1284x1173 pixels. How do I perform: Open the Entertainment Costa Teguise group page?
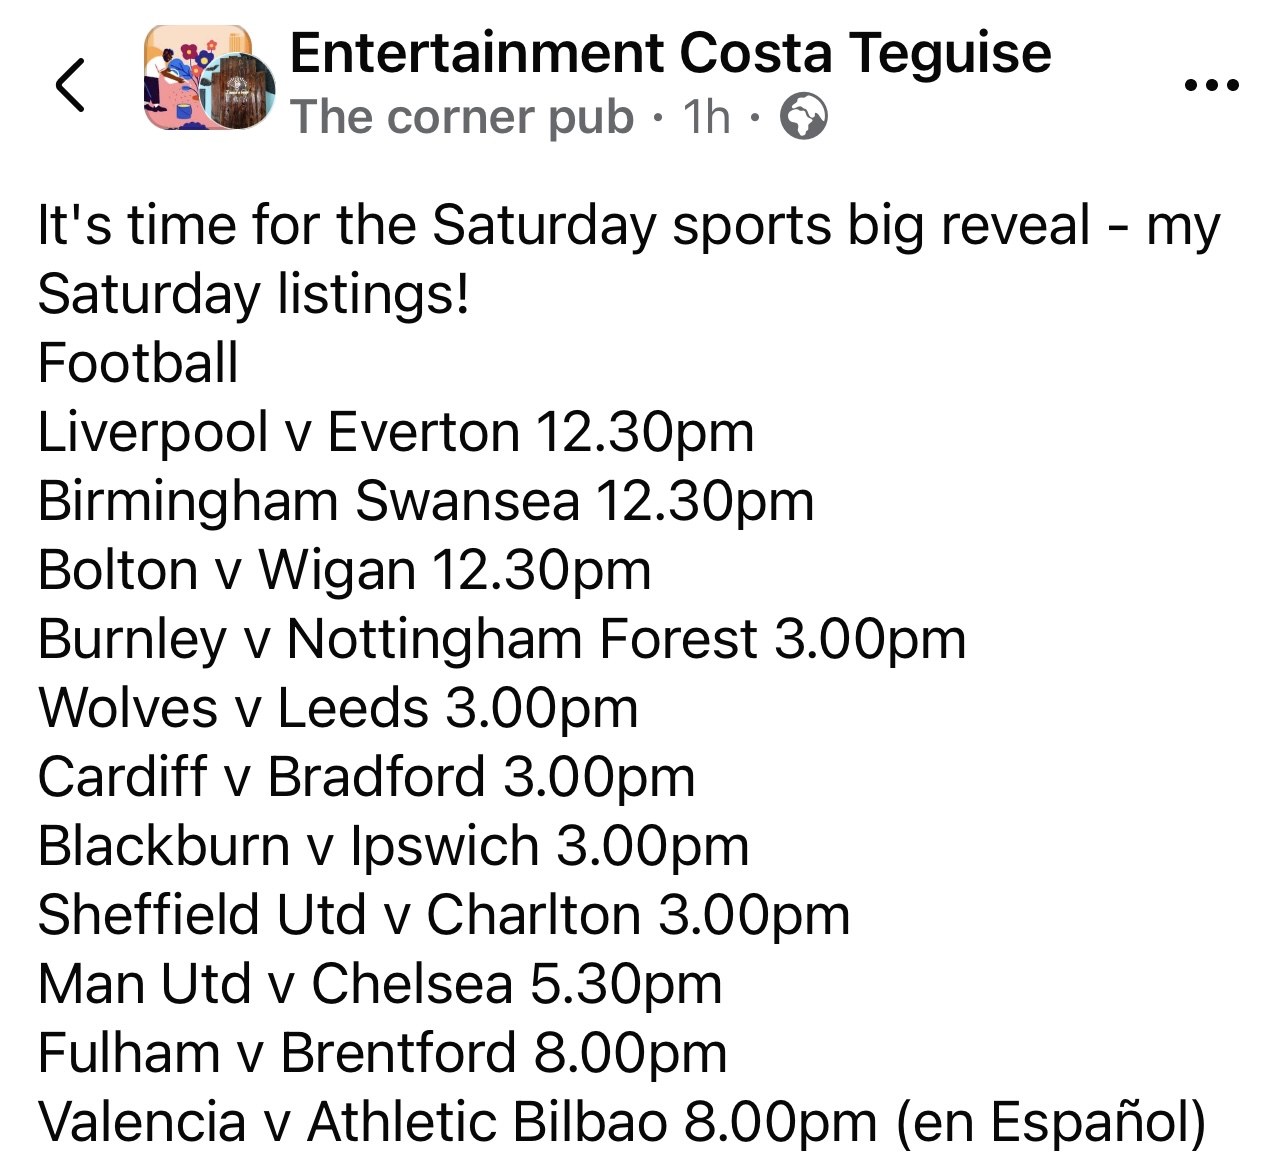pyautogui.click(x=670, y=52)
